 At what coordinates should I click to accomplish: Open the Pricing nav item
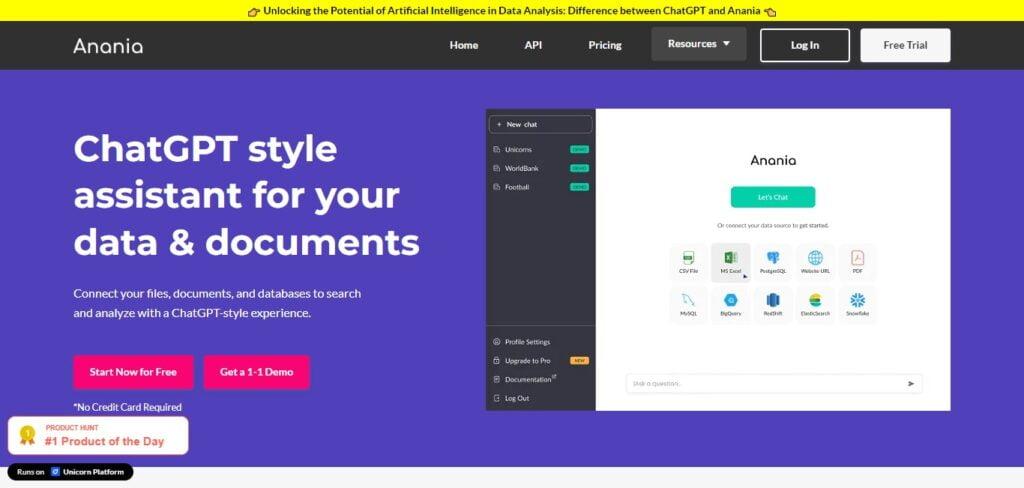605,45
